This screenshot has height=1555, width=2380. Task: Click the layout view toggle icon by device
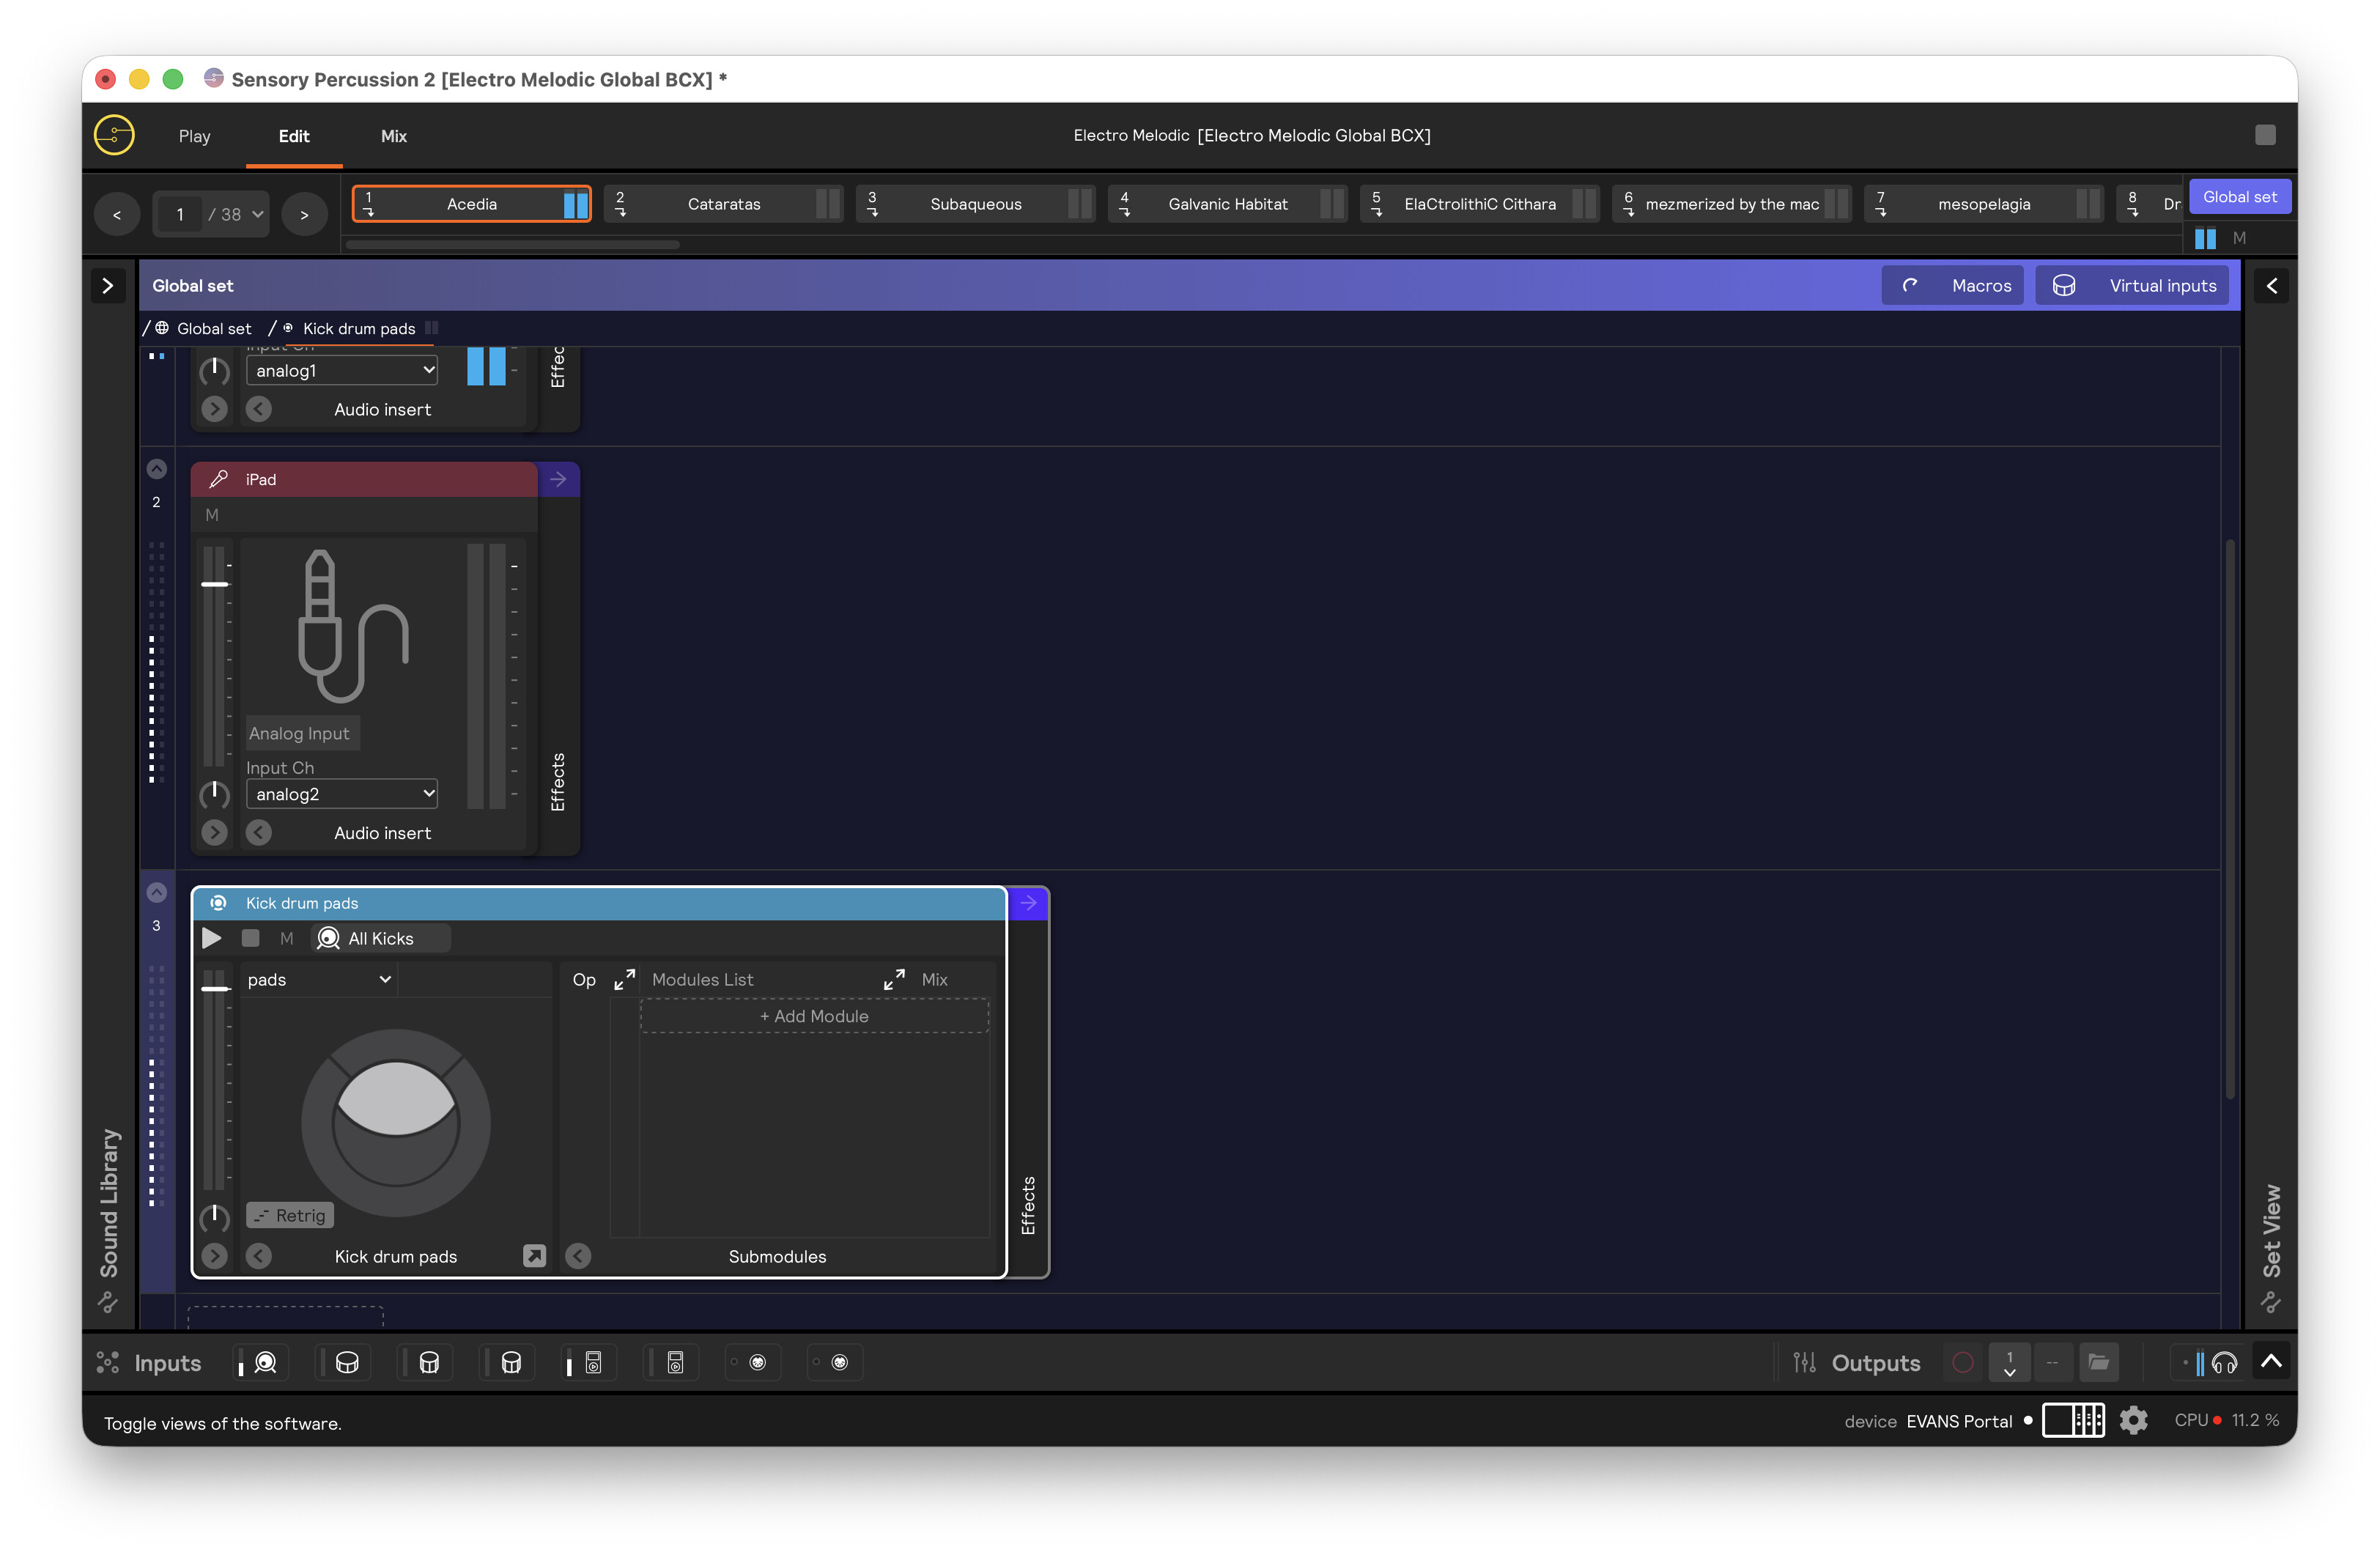[2073, 1420]
